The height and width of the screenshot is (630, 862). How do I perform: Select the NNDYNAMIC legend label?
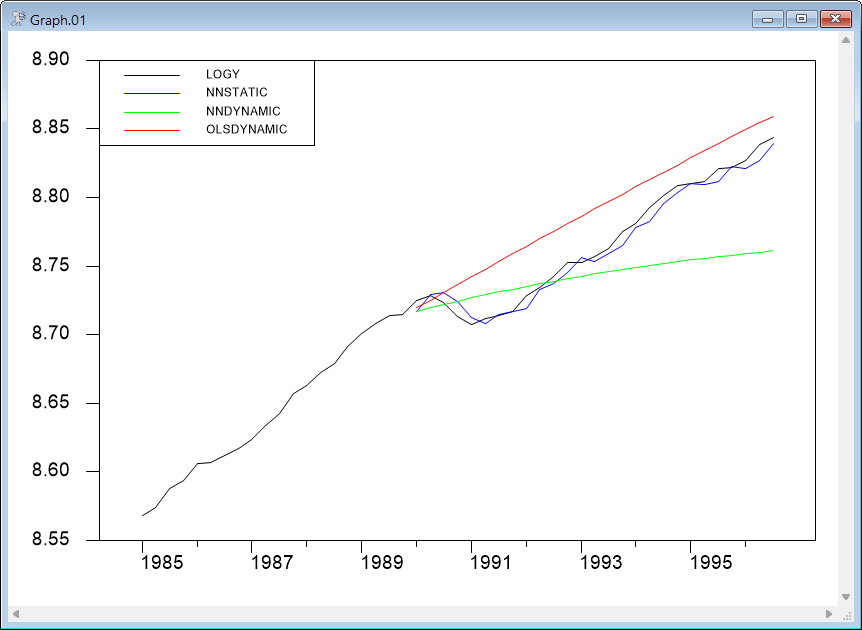click(x=242, y=111)
